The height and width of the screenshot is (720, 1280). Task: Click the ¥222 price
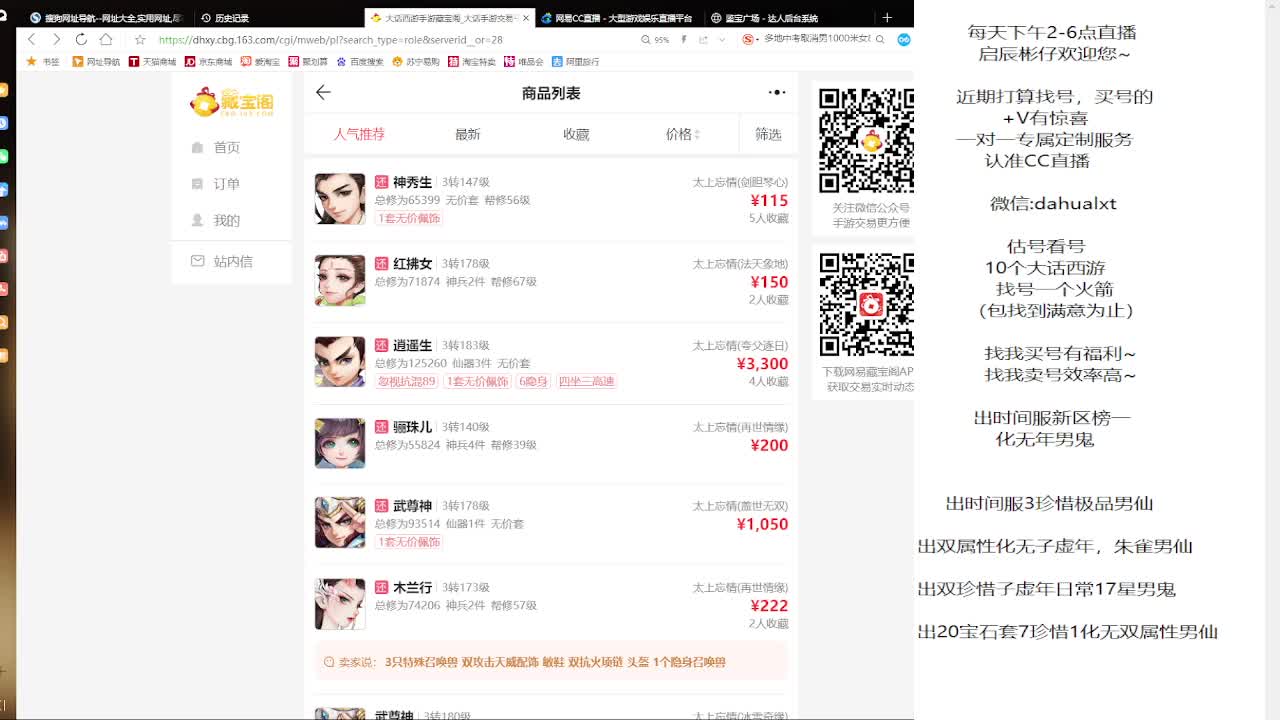click(769, 605)
